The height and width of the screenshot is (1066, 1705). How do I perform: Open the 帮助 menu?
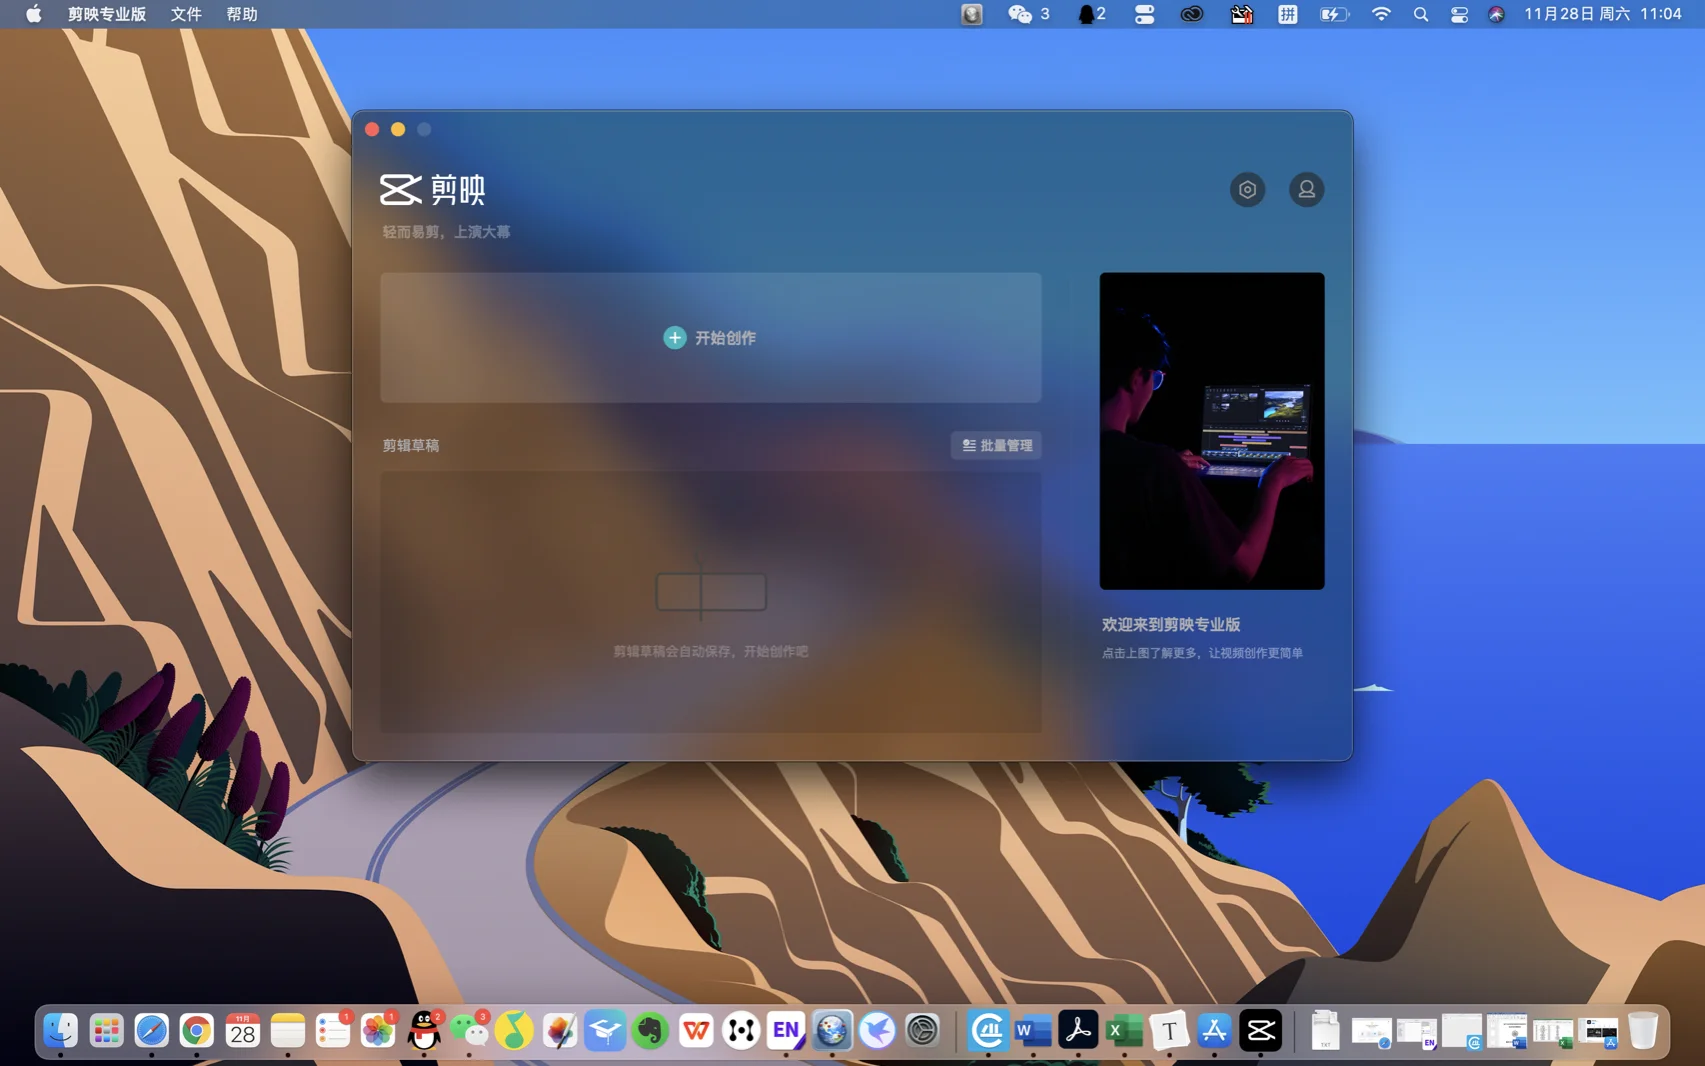[x=242, y=14]
